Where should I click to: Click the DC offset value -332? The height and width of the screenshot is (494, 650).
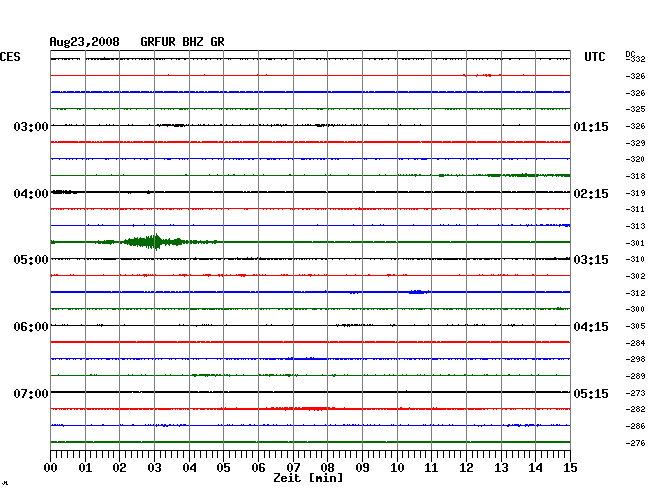click(x=636, y=59)
